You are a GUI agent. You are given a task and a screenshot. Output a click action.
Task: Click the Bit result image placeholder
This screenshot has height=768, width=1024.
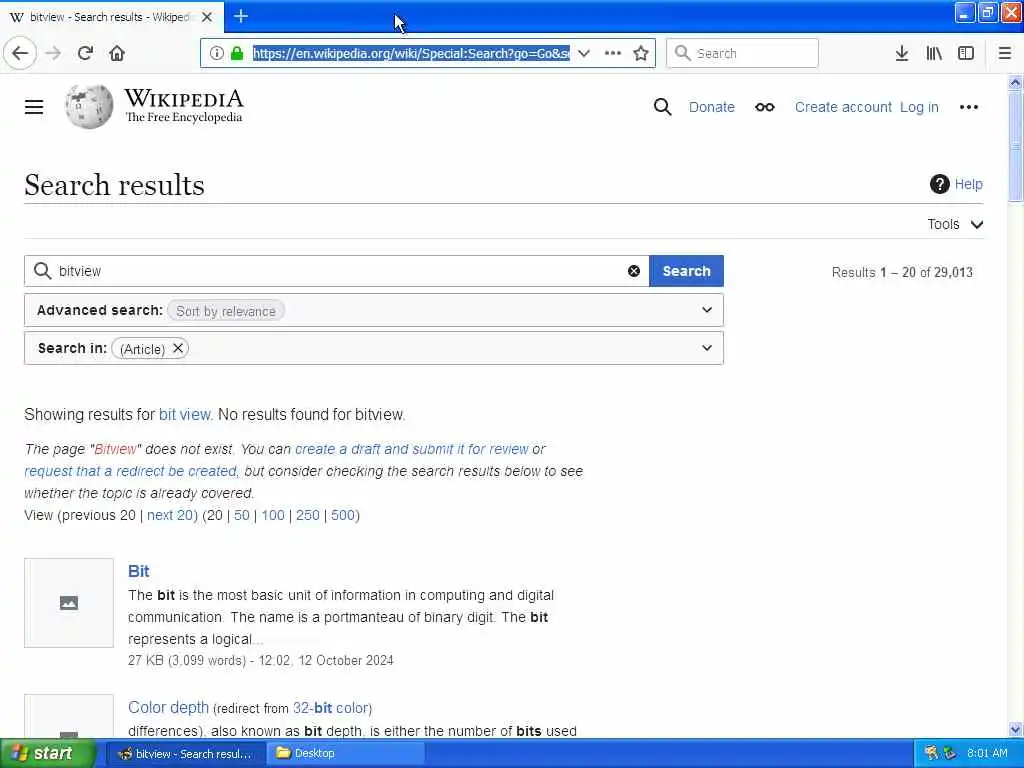pyautogui.click(x=69, y=603)
